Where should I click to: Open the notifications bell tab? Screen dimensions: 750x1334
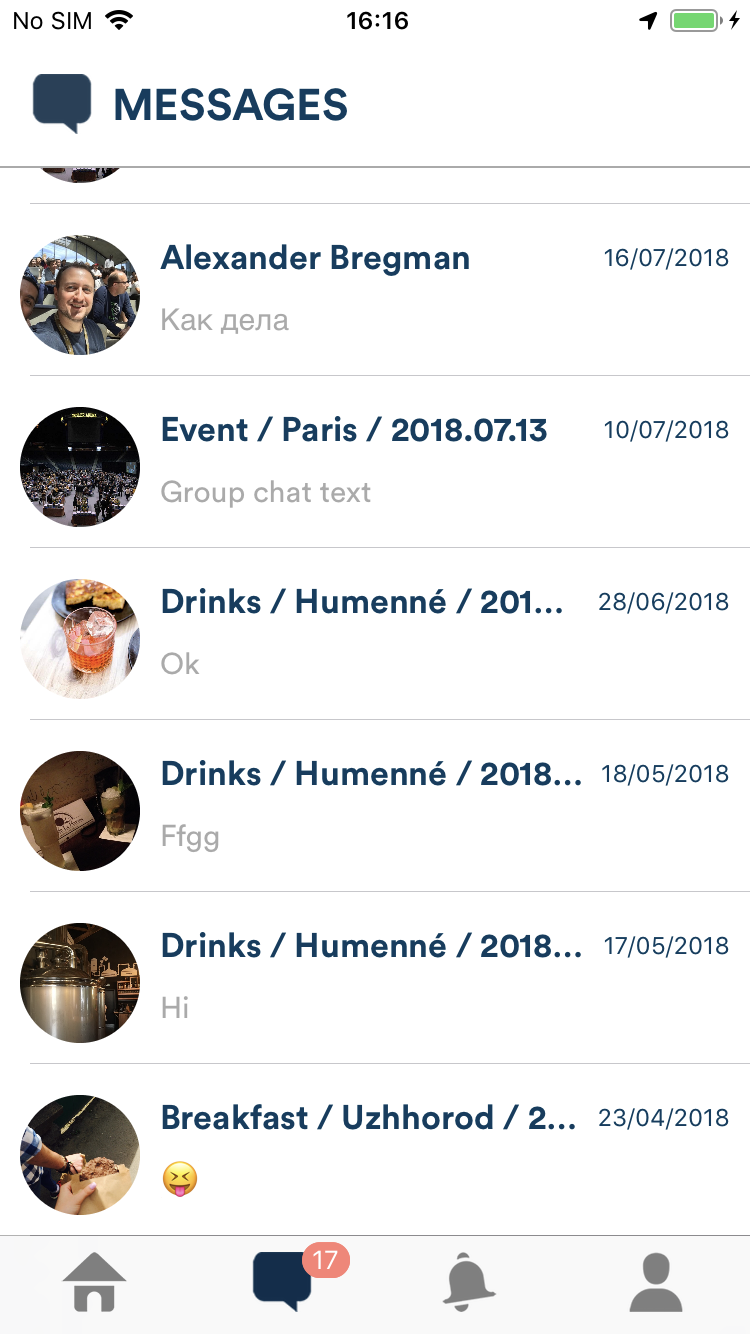(468, 1281)
